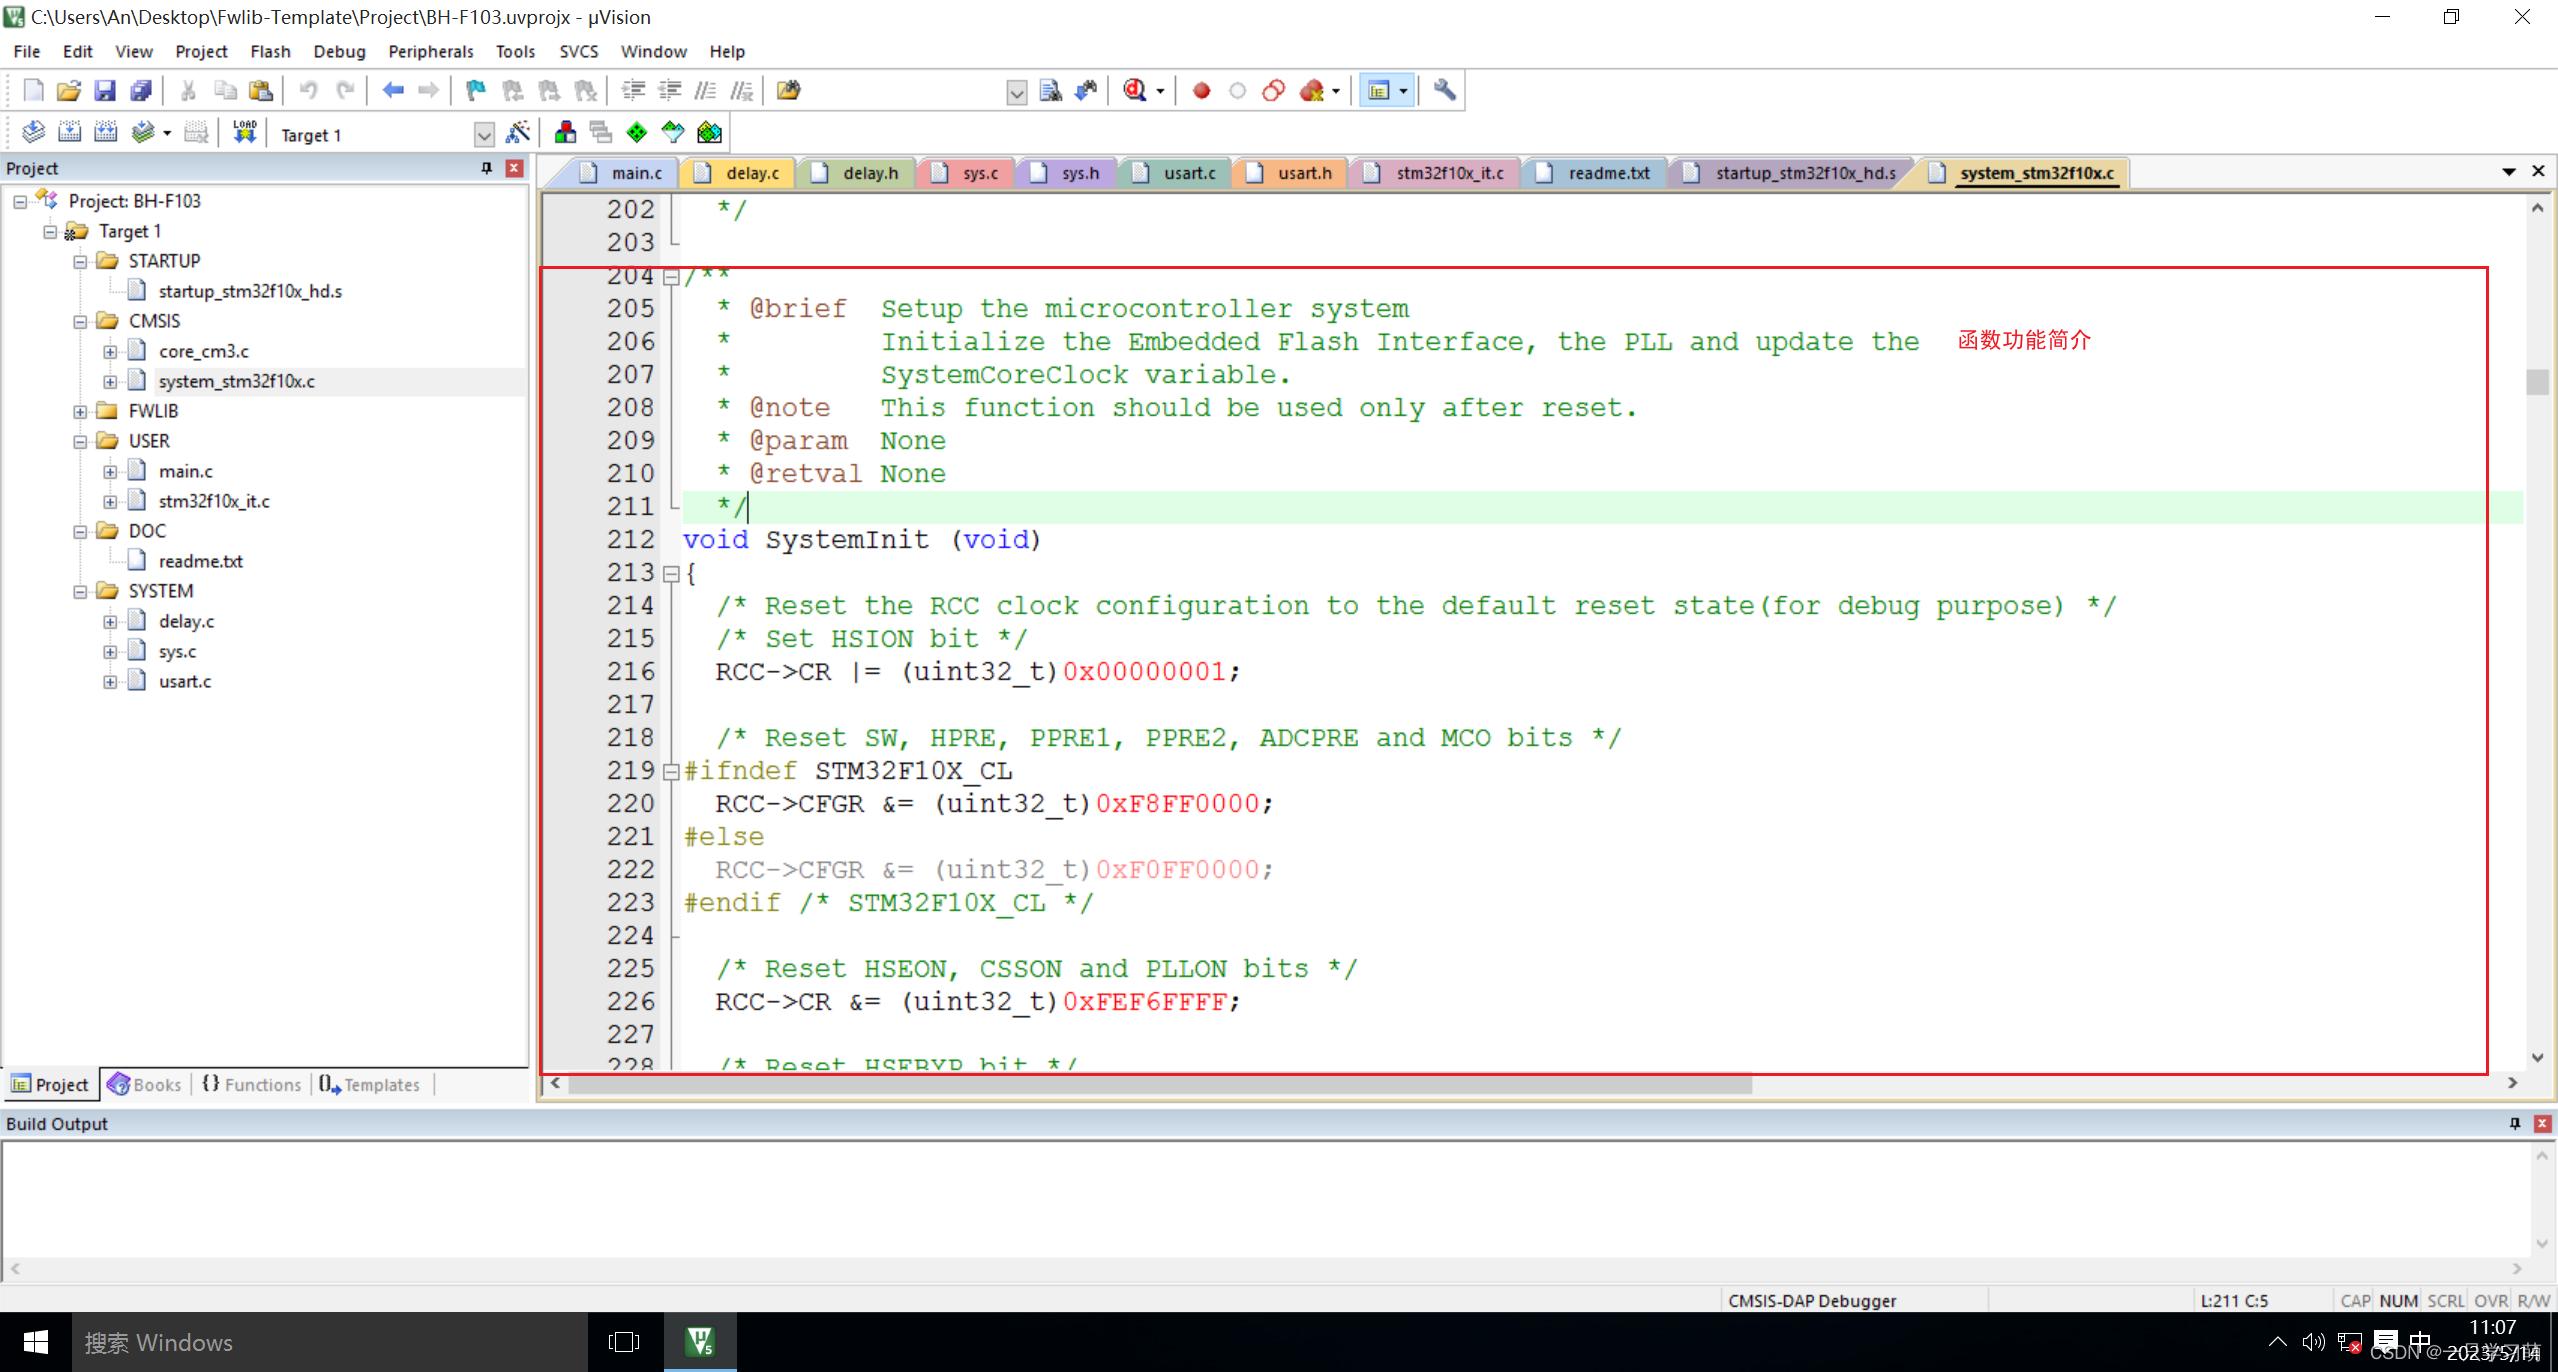Screen dimensions: 2558x1372
Task: Indent selected lines with the indent icon
Action: 633,91
